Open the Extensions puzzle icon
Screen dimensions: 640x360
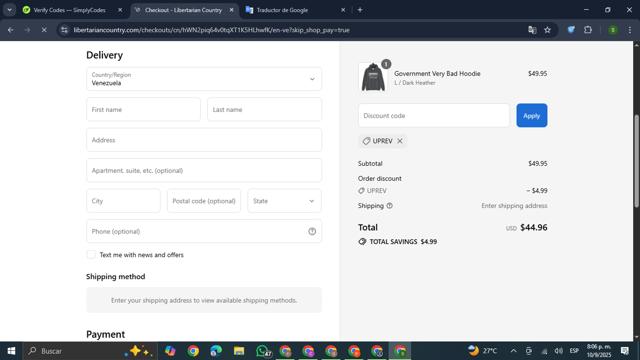click(x=588, y=30)
